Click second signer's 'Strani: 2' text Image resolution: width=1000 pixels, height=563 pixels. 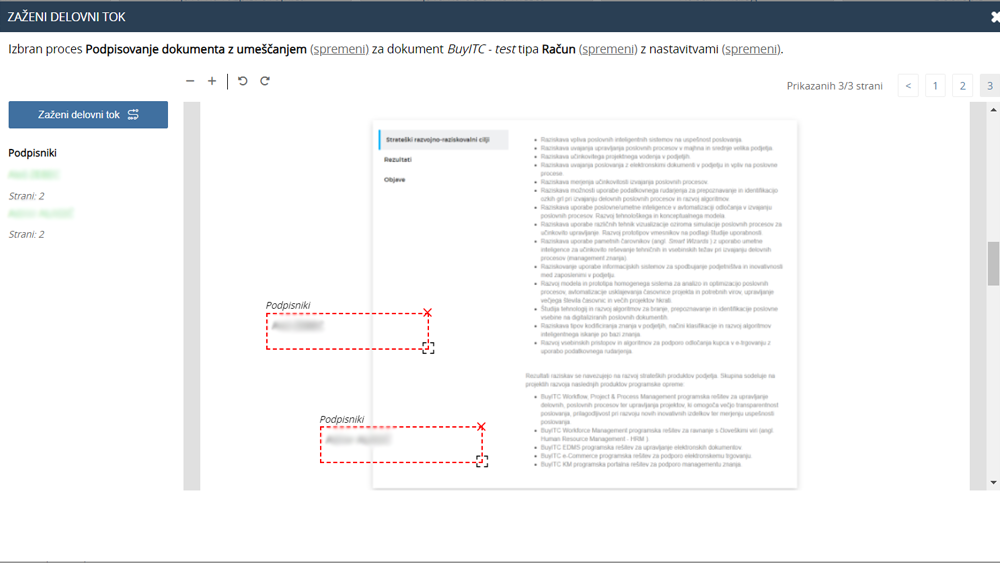pyautogui.click(x=26, y=235)
